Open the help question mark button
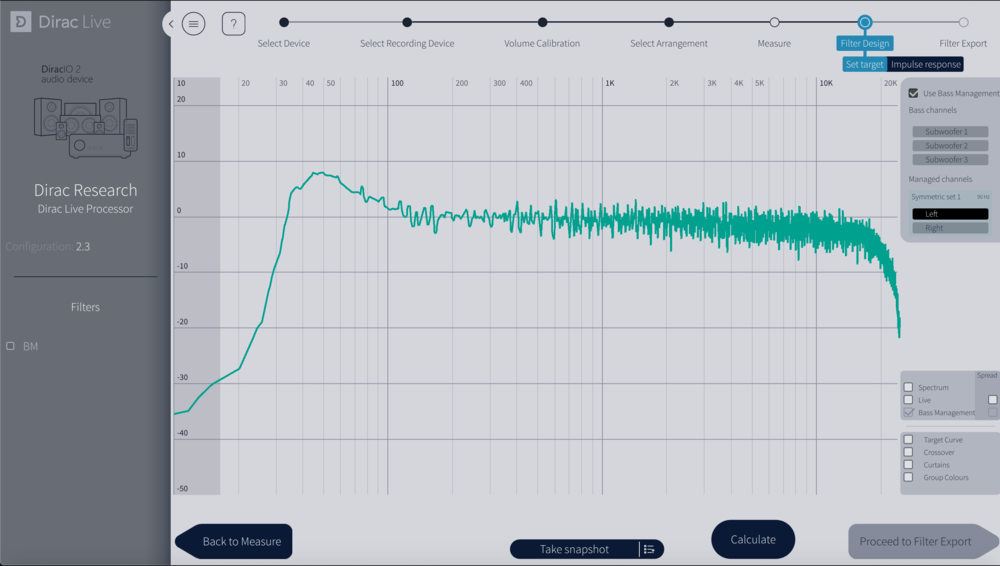The width and height of the screenshot is (1000, 566). pyautogui.click(x=233, y=24)
